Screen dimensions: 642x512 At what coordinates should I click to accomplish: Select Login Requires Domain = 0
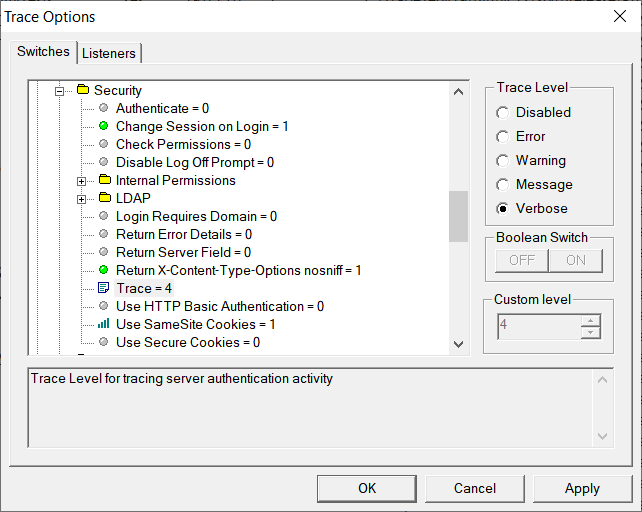tap(197, 216)
